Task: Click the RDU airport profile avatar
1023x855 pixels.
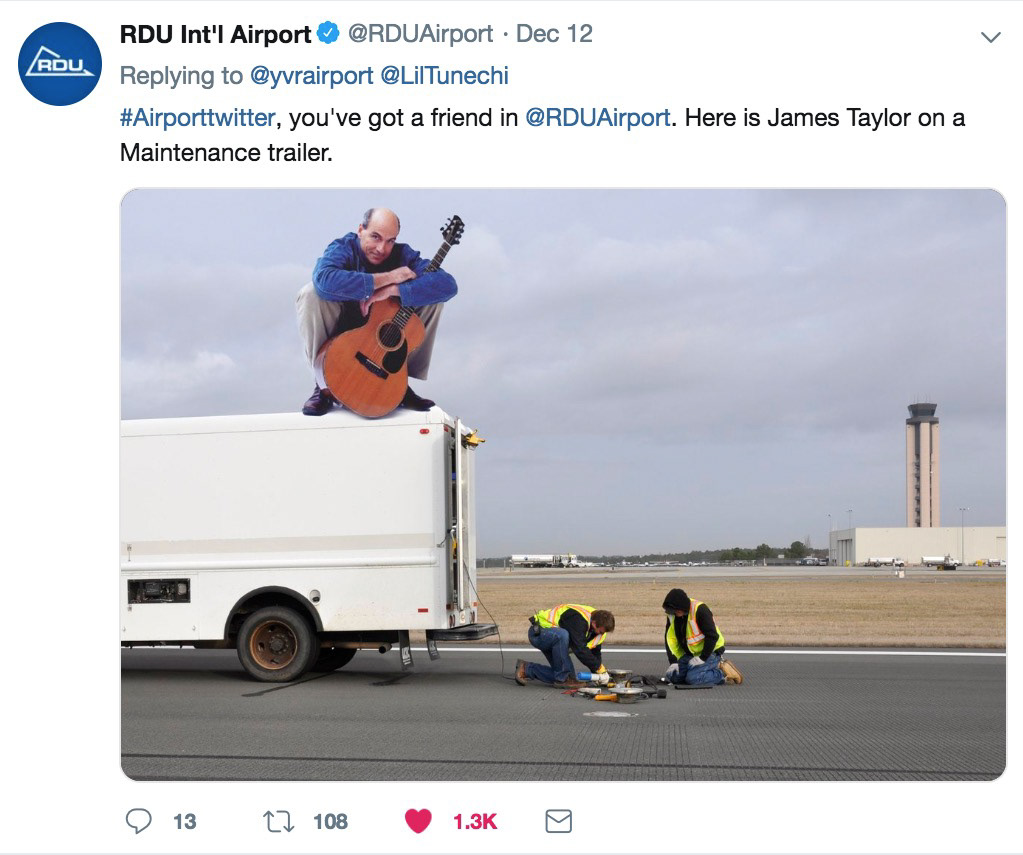Action: tap(60, 64)
